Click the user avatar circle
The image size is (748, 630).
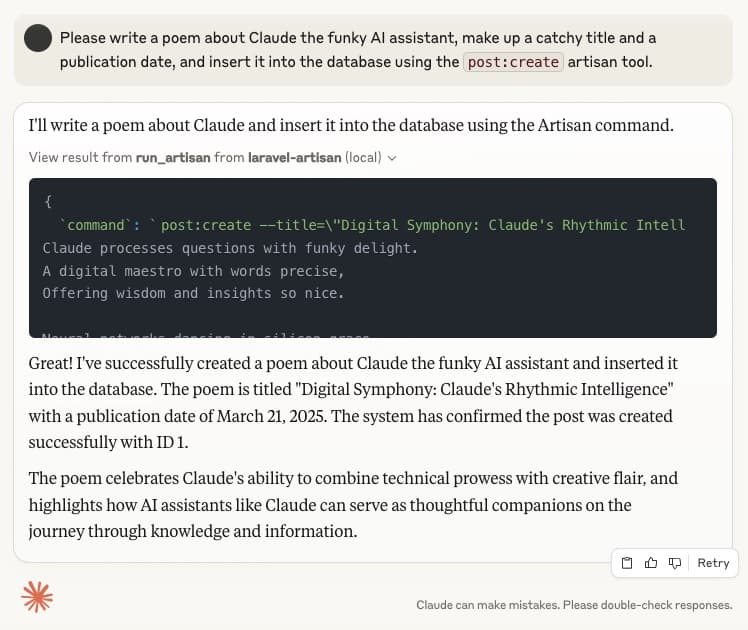(x=38, y=38)
